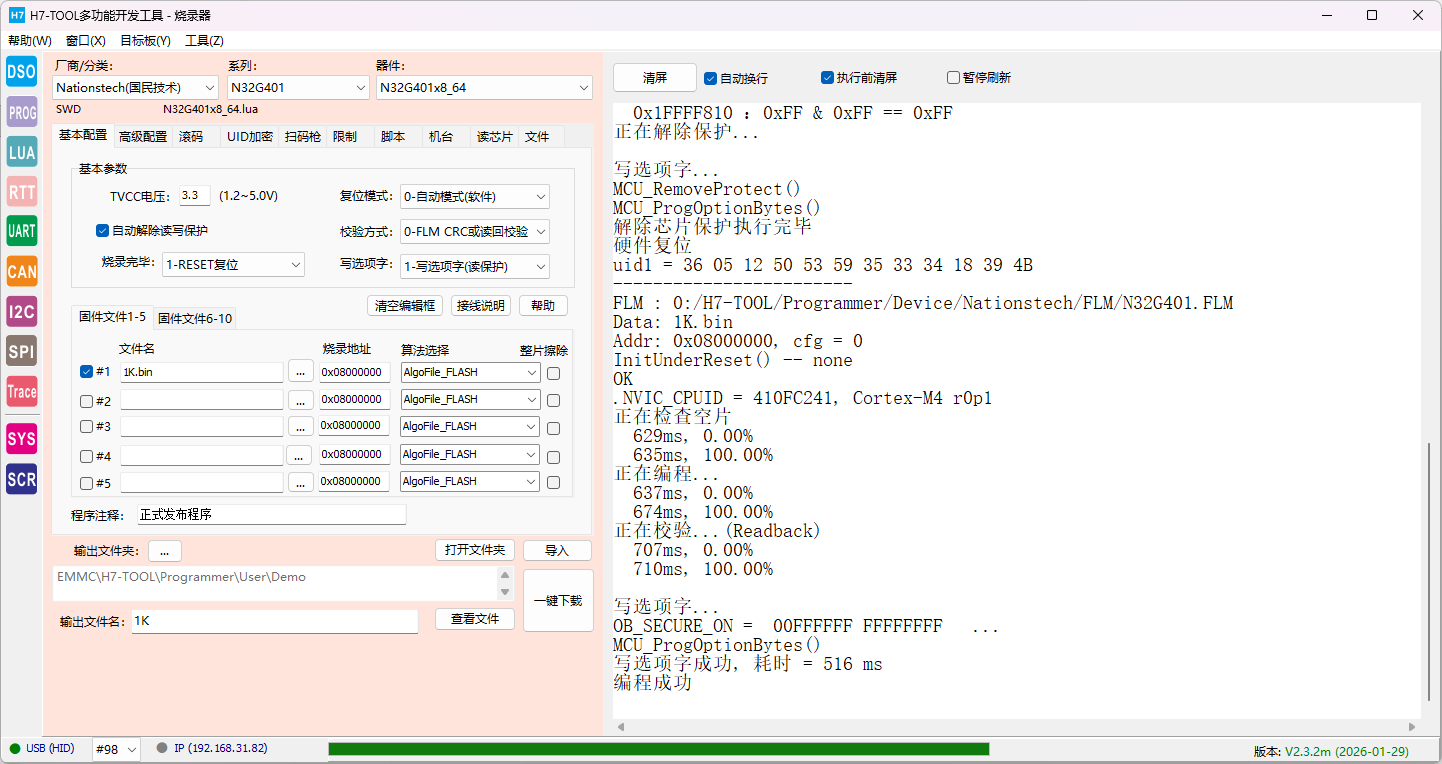Open the 目标板(Y) menu
This screenshot has width=1442, height=764.
(145, 41)
